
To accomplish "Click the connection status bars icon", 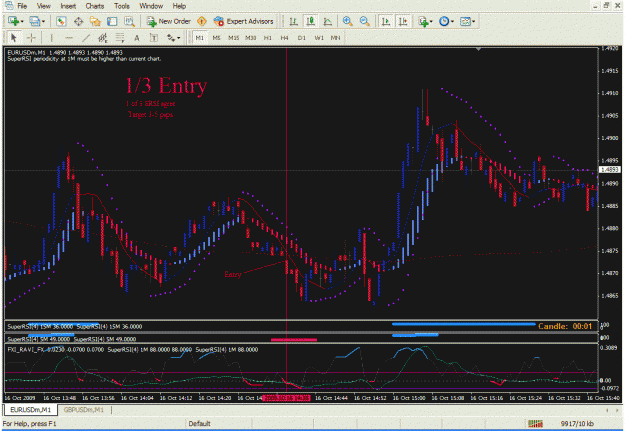I will [x=535, y=423].
